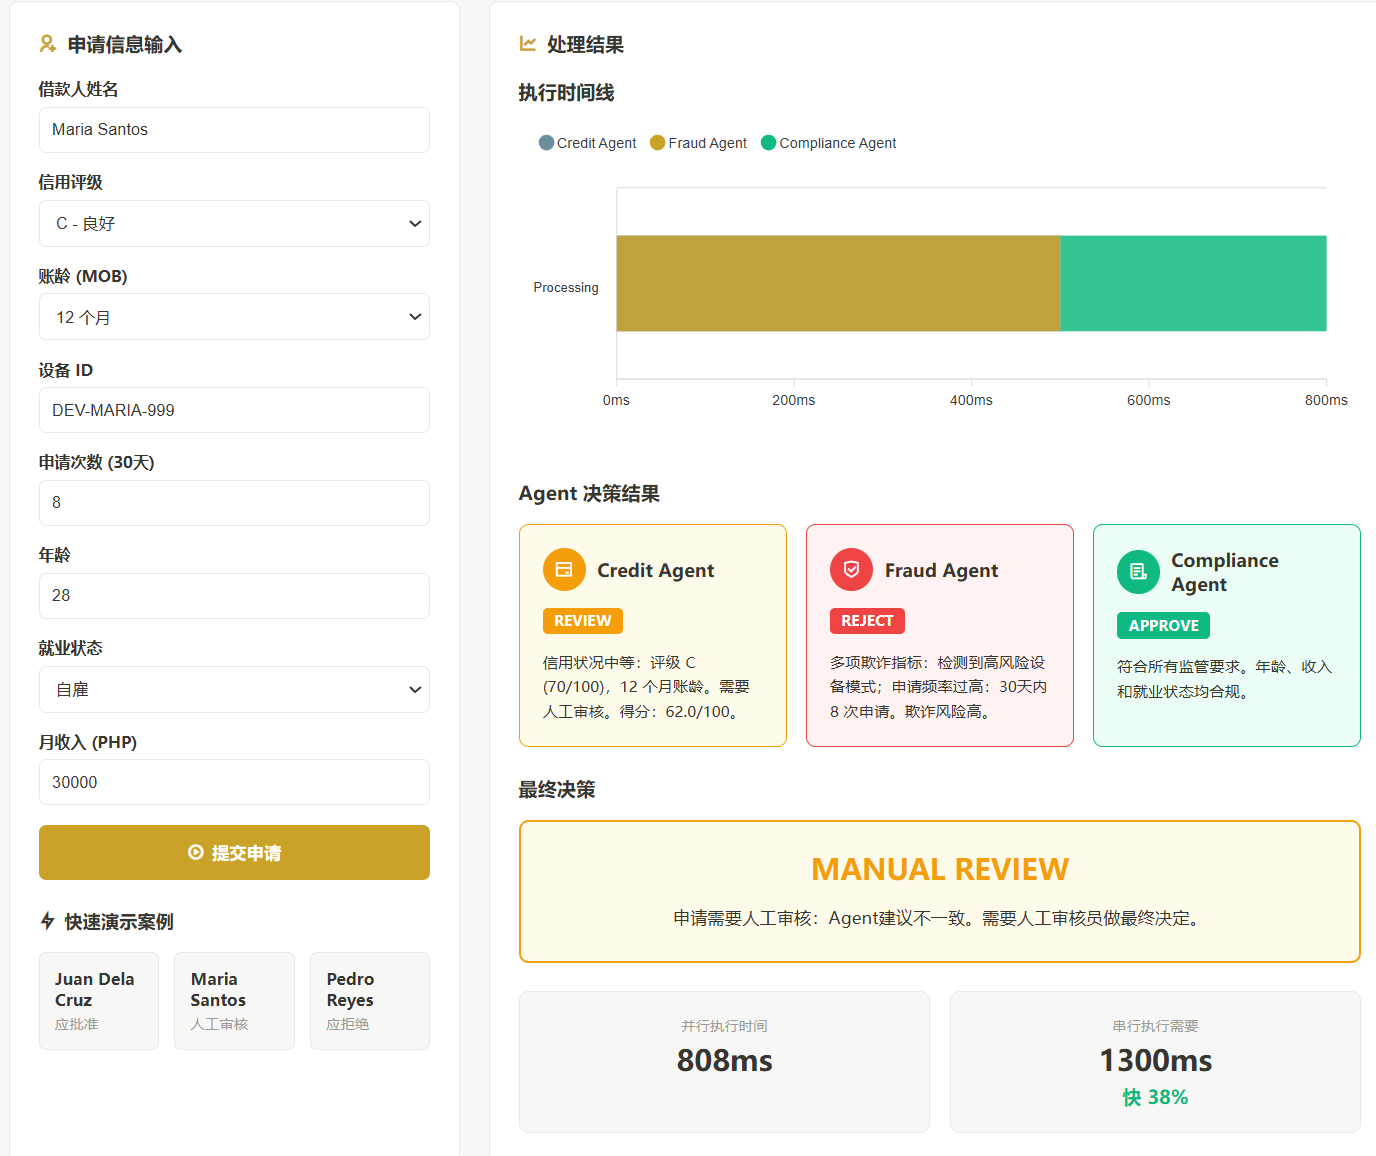Click the Compliance Agent document icon
Screen dimensions: 1376x1156
pos(1138,572)
